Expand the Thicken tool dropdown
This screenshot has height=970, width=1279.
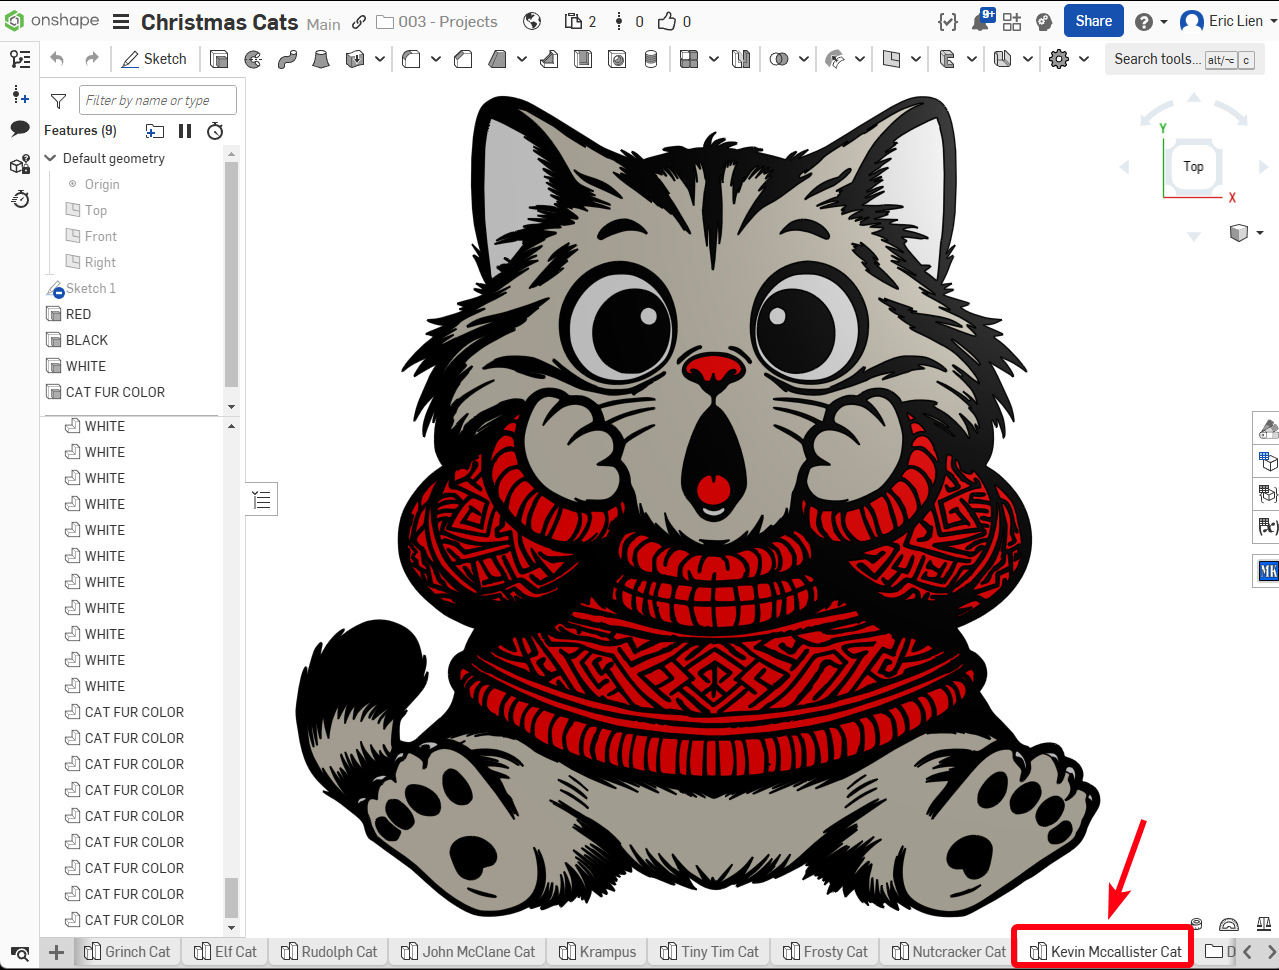(x=380, y=59)
